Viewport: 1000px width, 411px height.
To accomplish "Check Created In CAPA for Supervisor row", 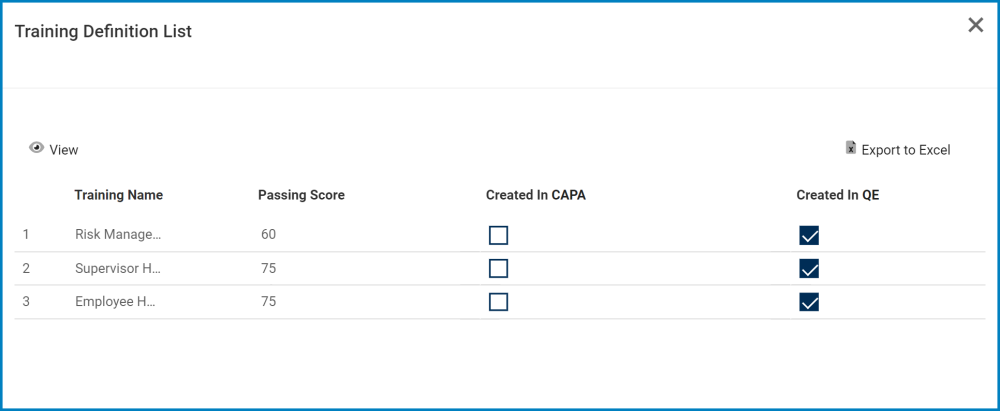I will [x=498, y=268].
